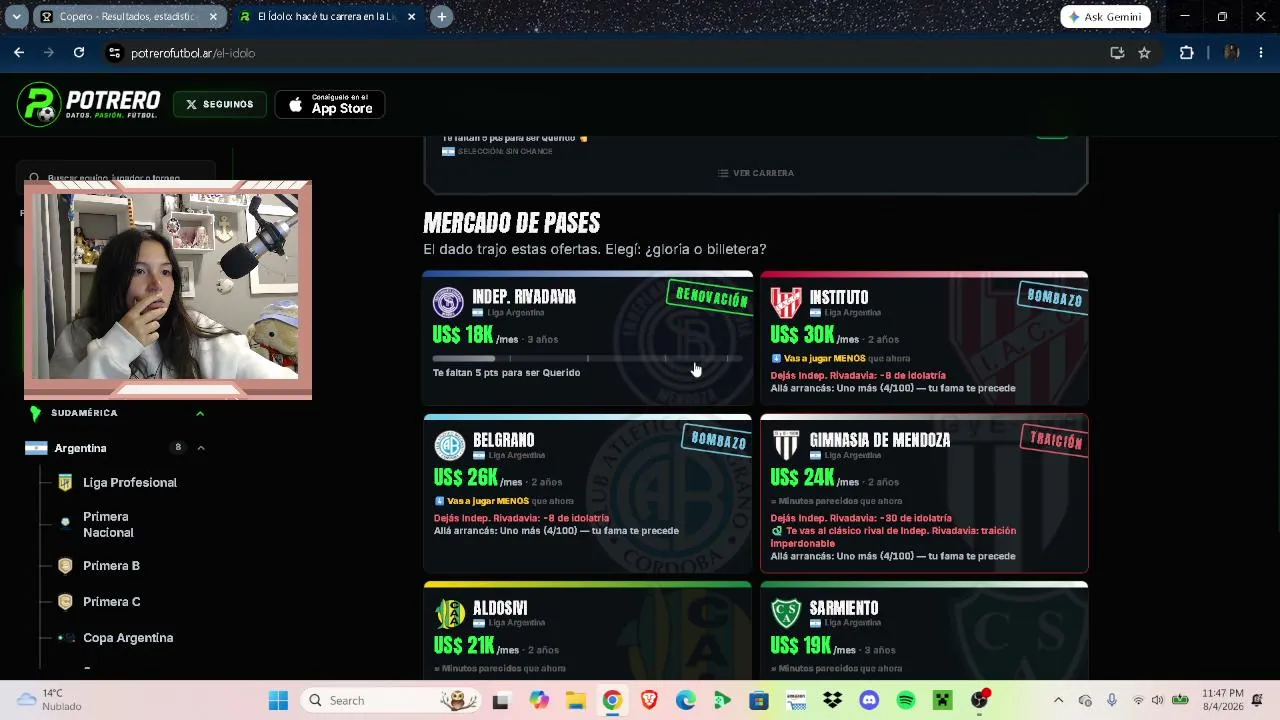Switch to the Copero browser tab
The width and height of the screenshot is (1280, 720).
(127, 17)
